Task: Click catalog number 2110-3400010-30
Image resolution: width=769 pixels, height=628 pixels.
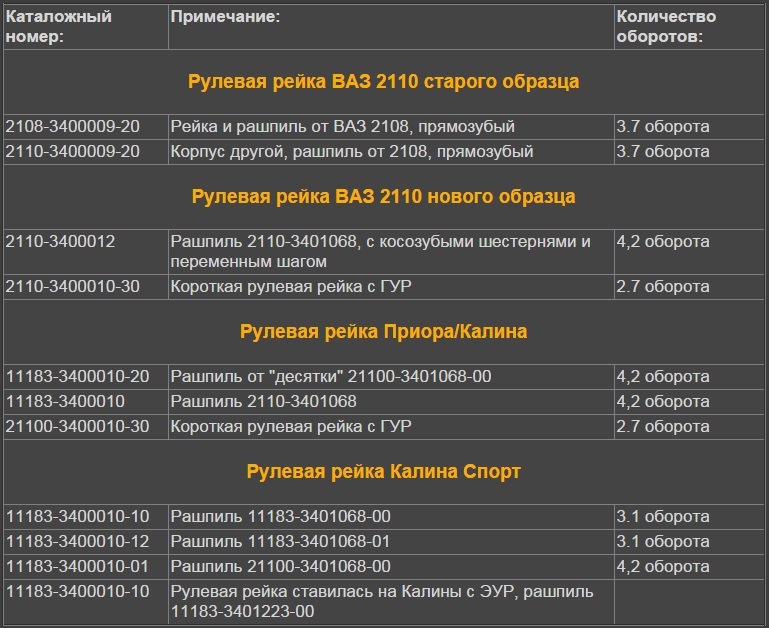Action: (x=73, y=287)
